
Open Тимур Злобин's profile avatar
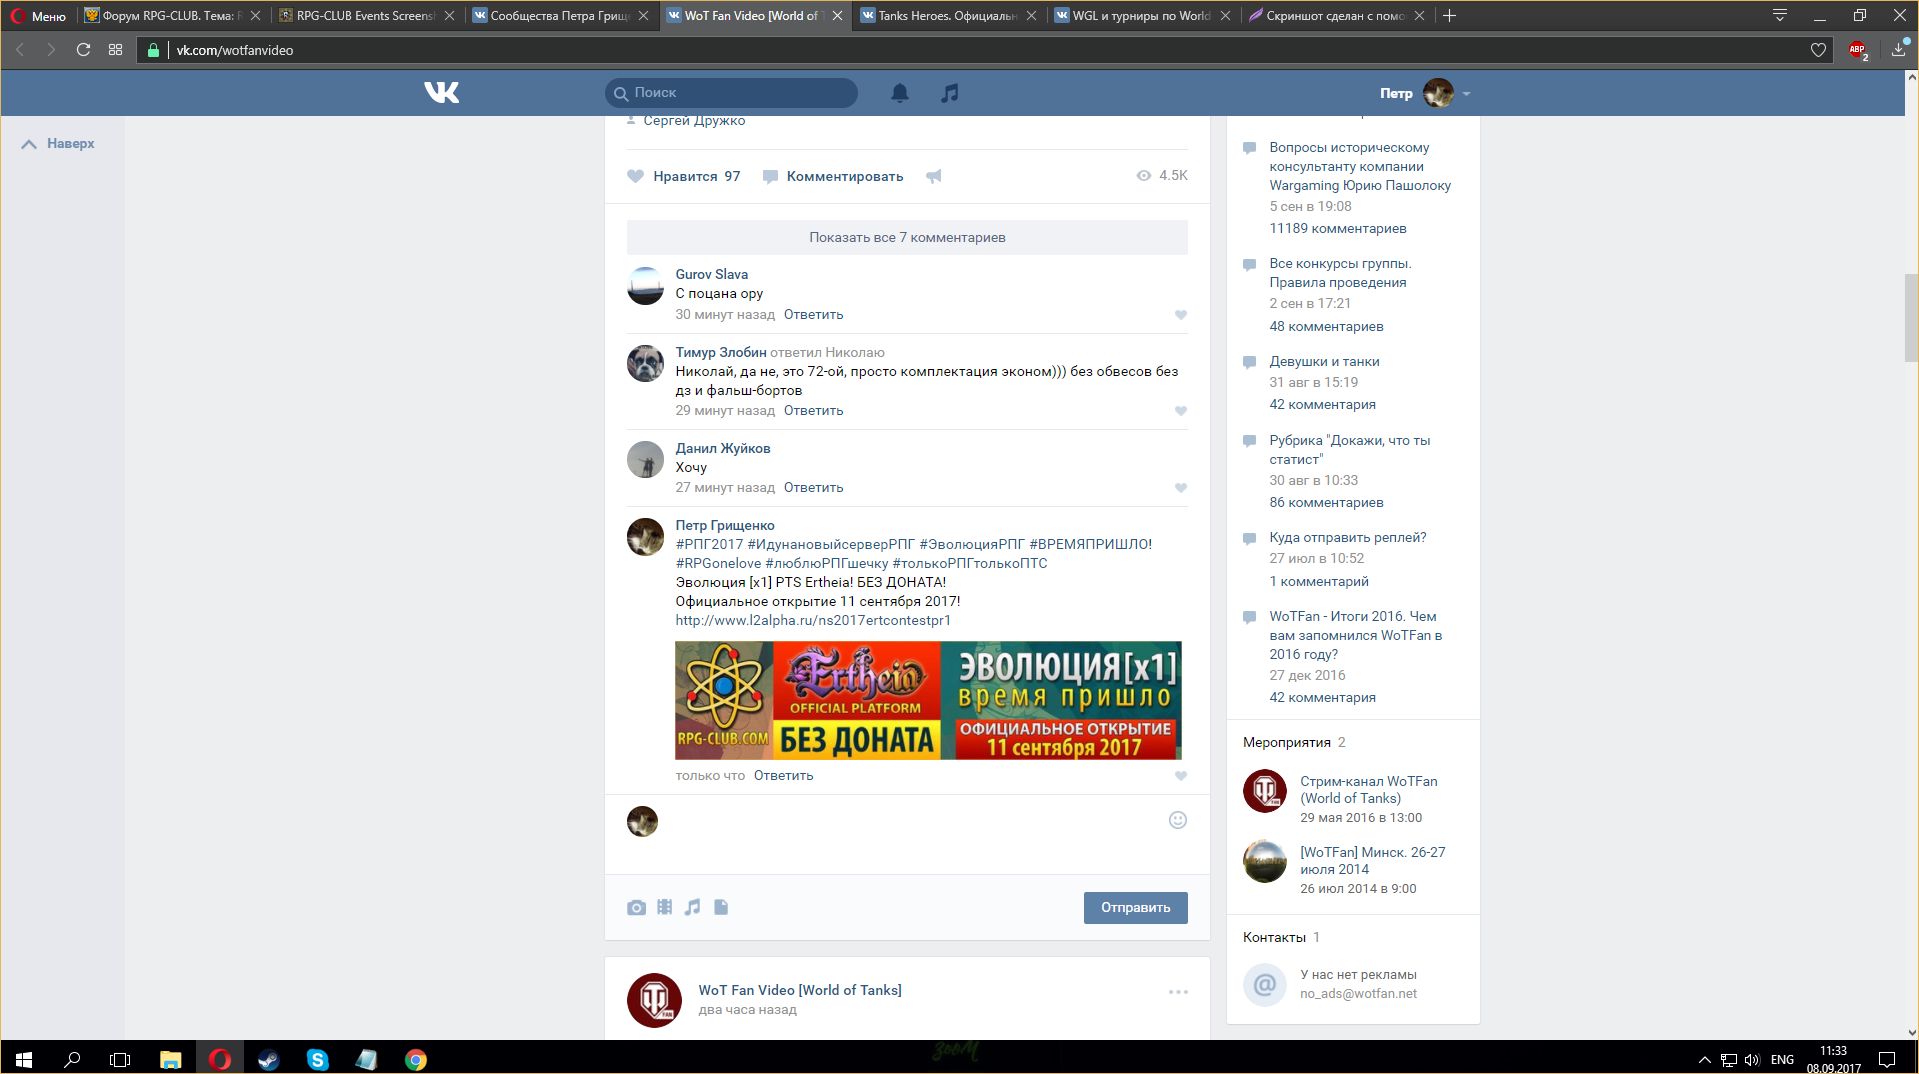(645, 363)
